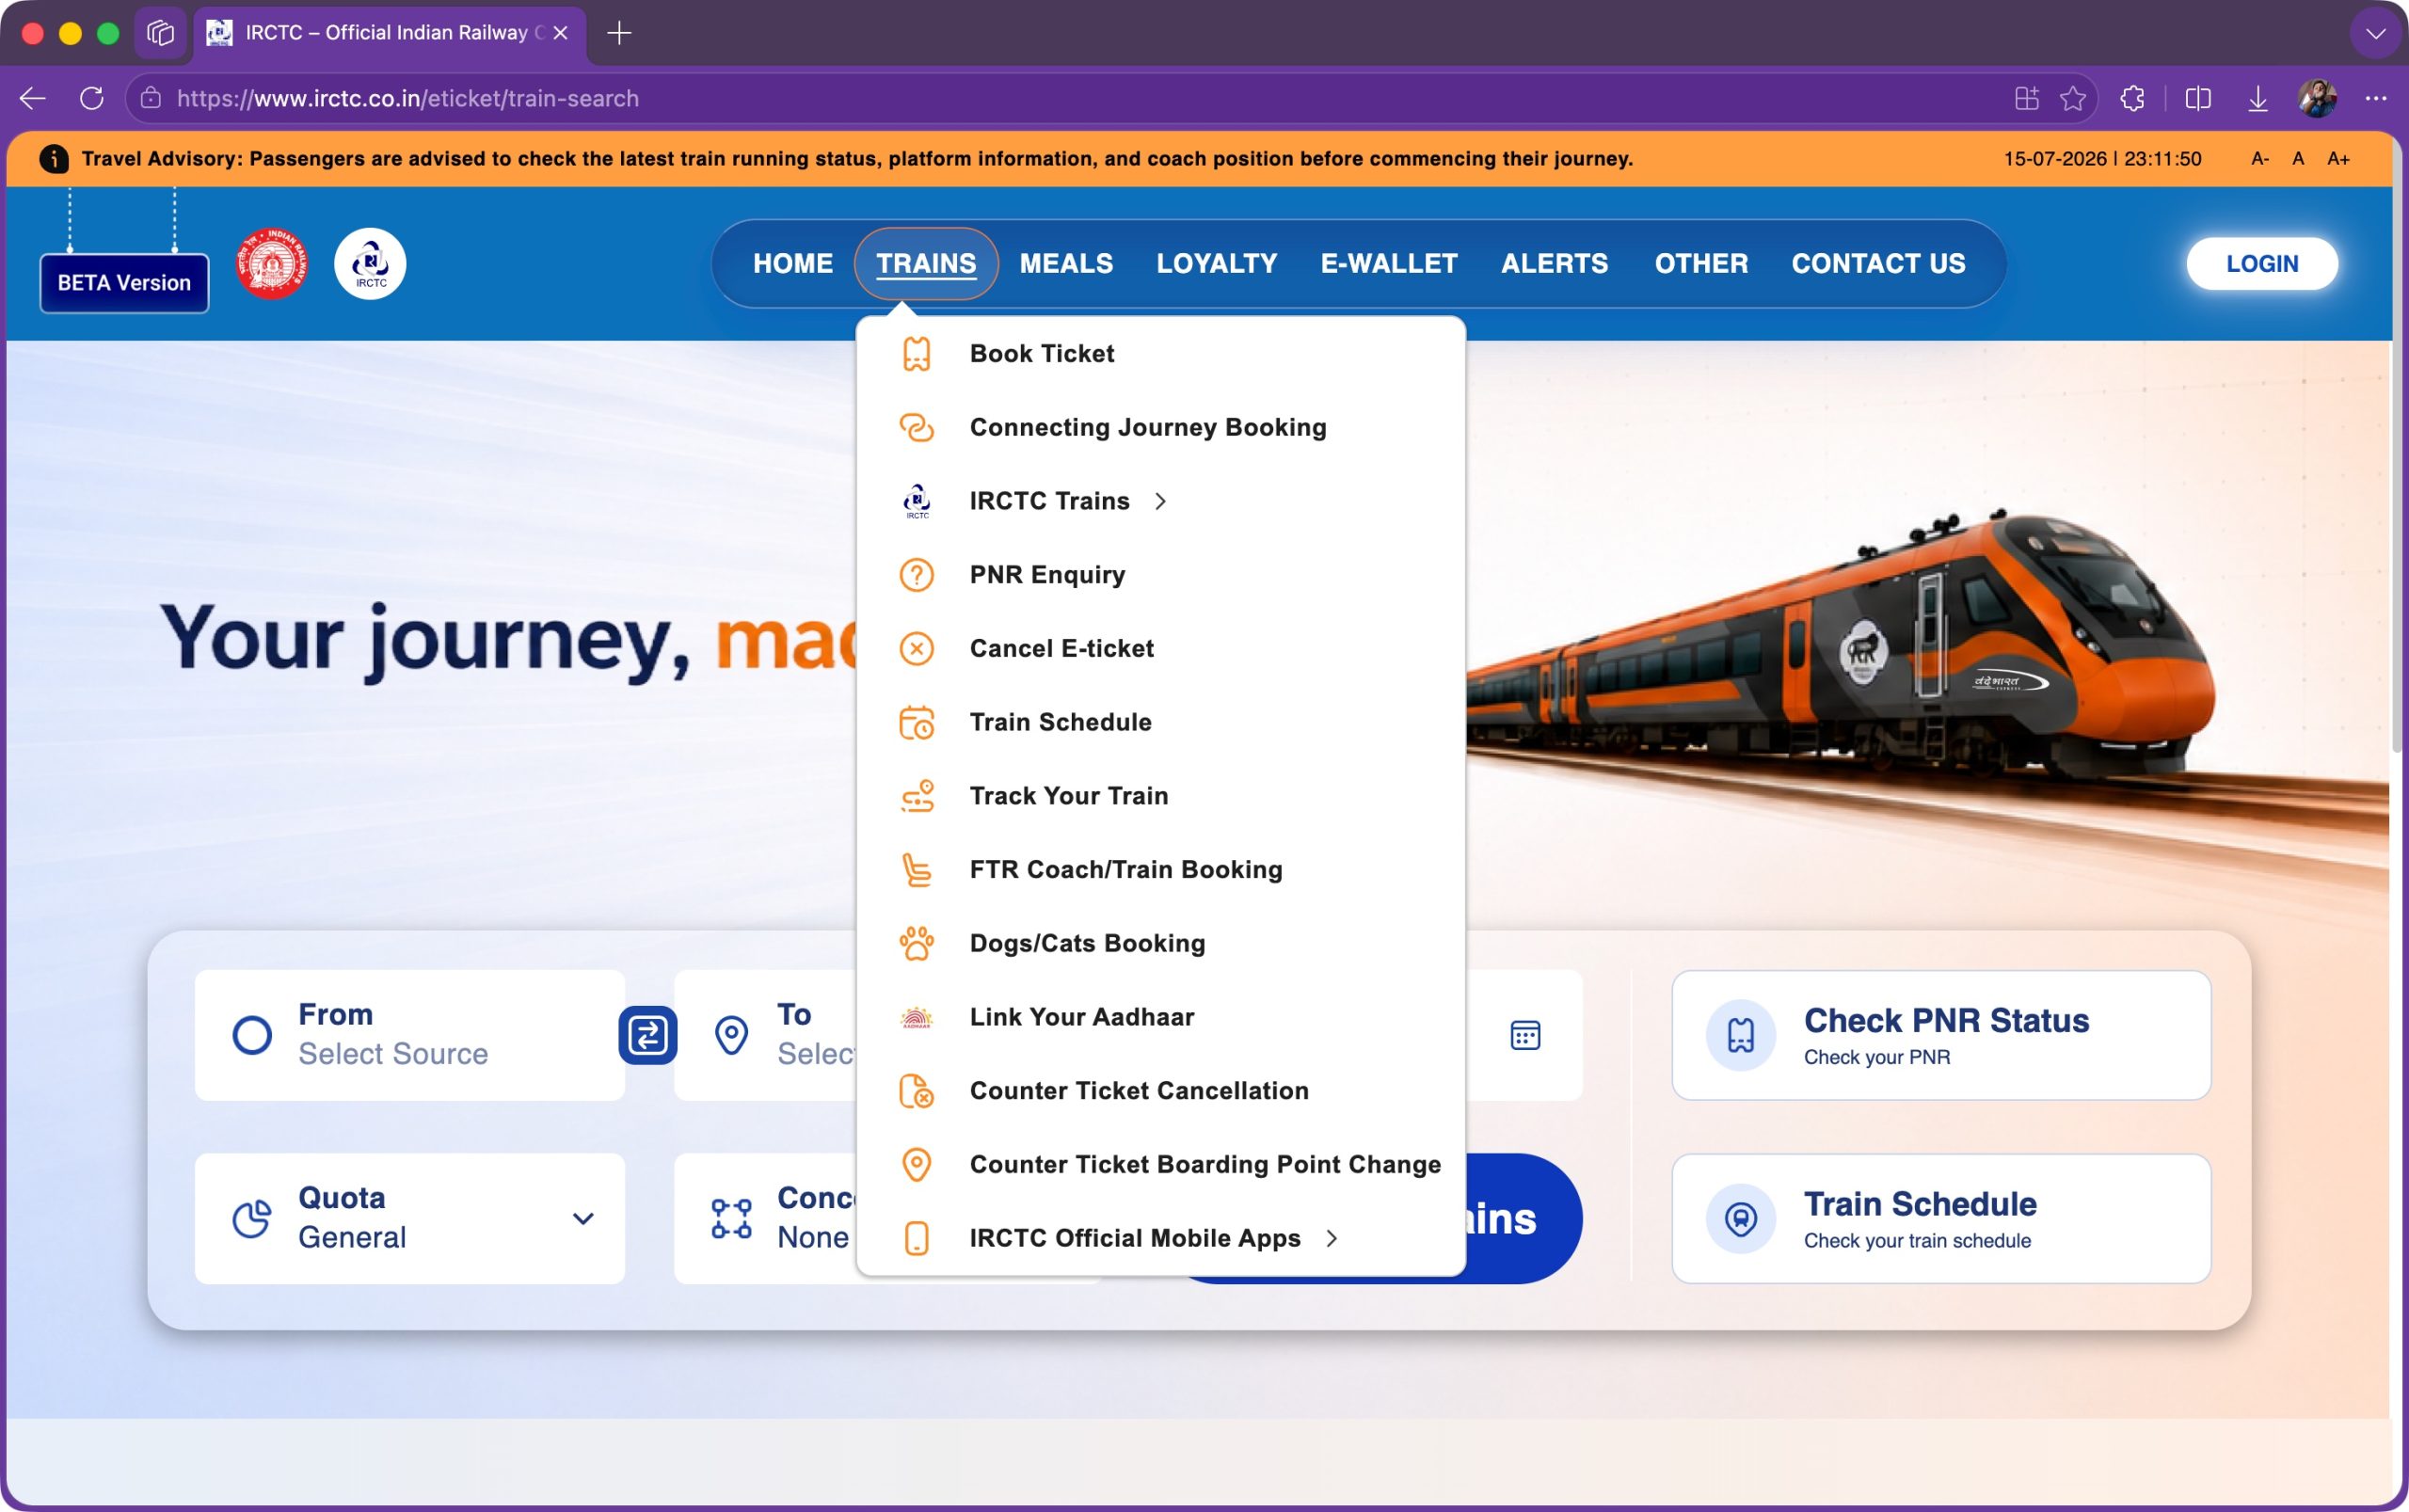The height and width of the screenshot is (1512, 2409).
Task: Reset font size with the A button
Action: (x=2298, y=159)
